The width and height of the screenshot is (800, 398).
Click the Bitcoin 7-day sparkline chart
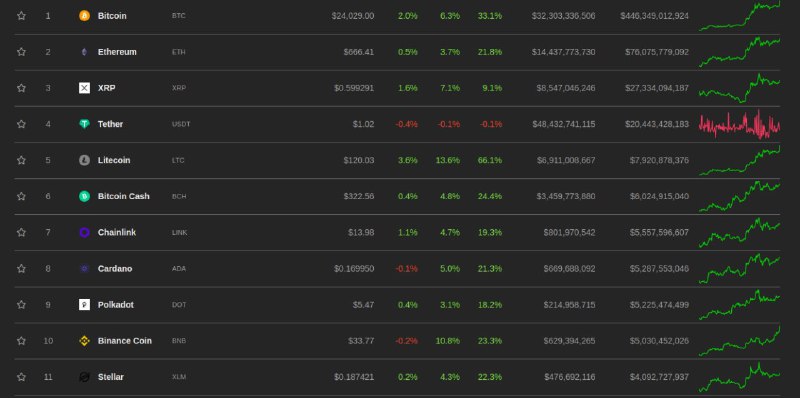pos(739,16)
